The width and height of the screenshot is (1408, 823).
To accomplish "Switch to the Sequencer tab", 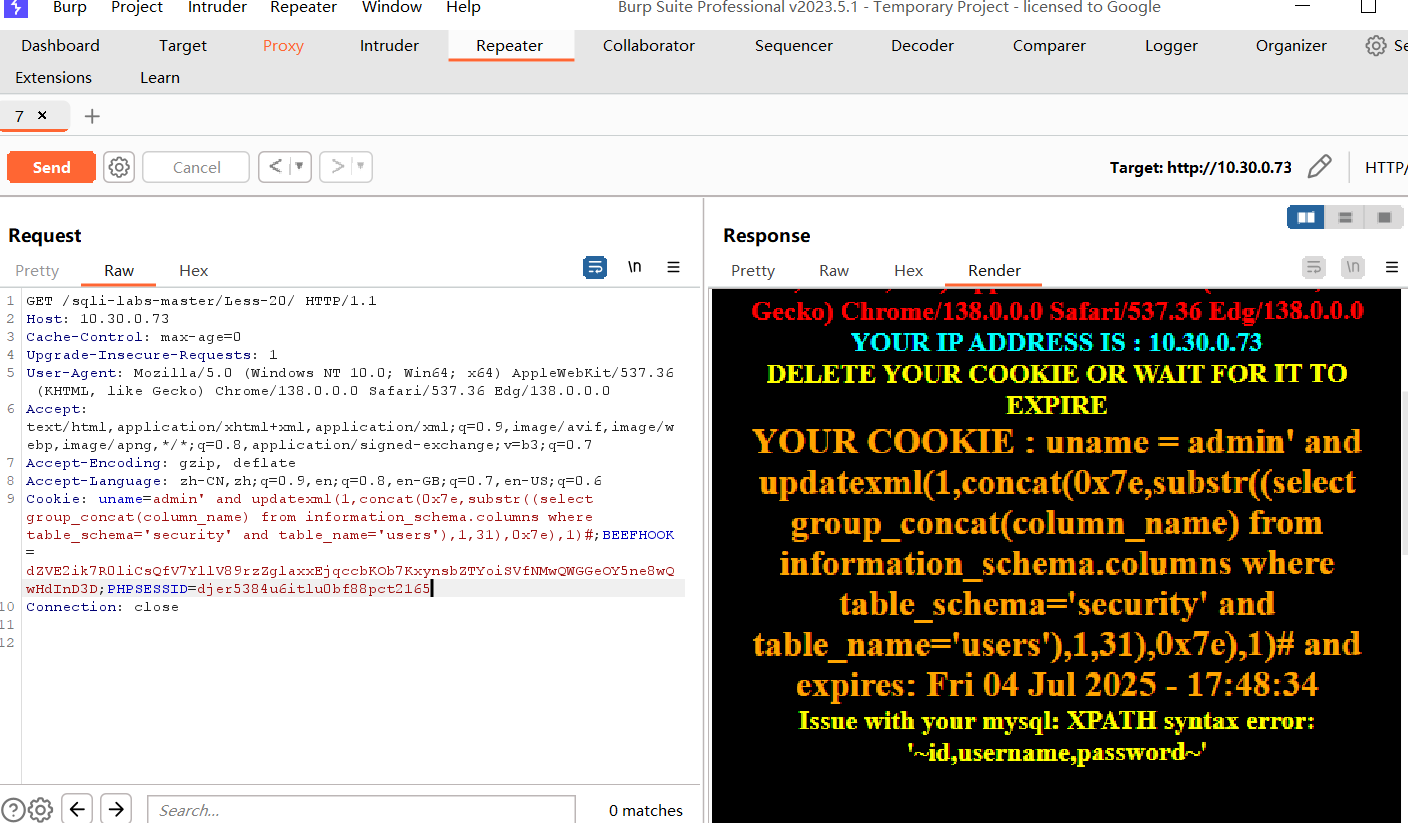I will [x=794, y=46].
